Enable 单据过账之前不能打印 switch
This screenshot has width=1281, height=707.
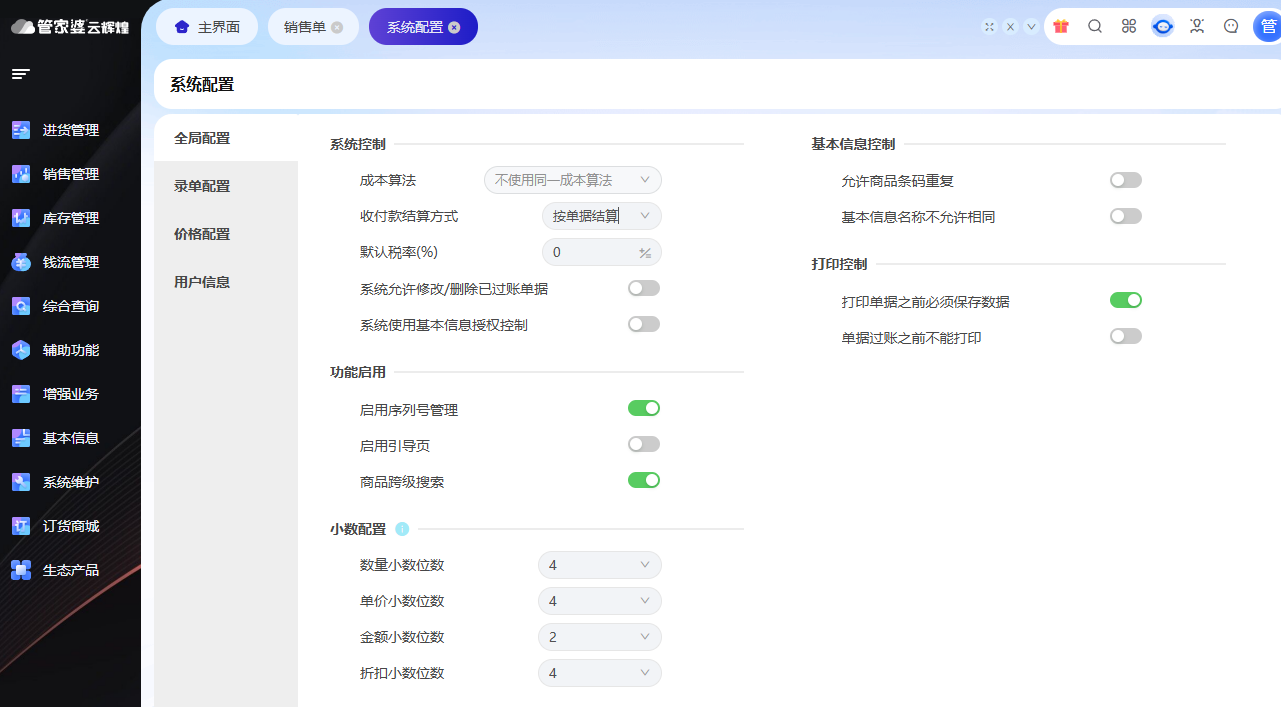(x=1126, y=336)
